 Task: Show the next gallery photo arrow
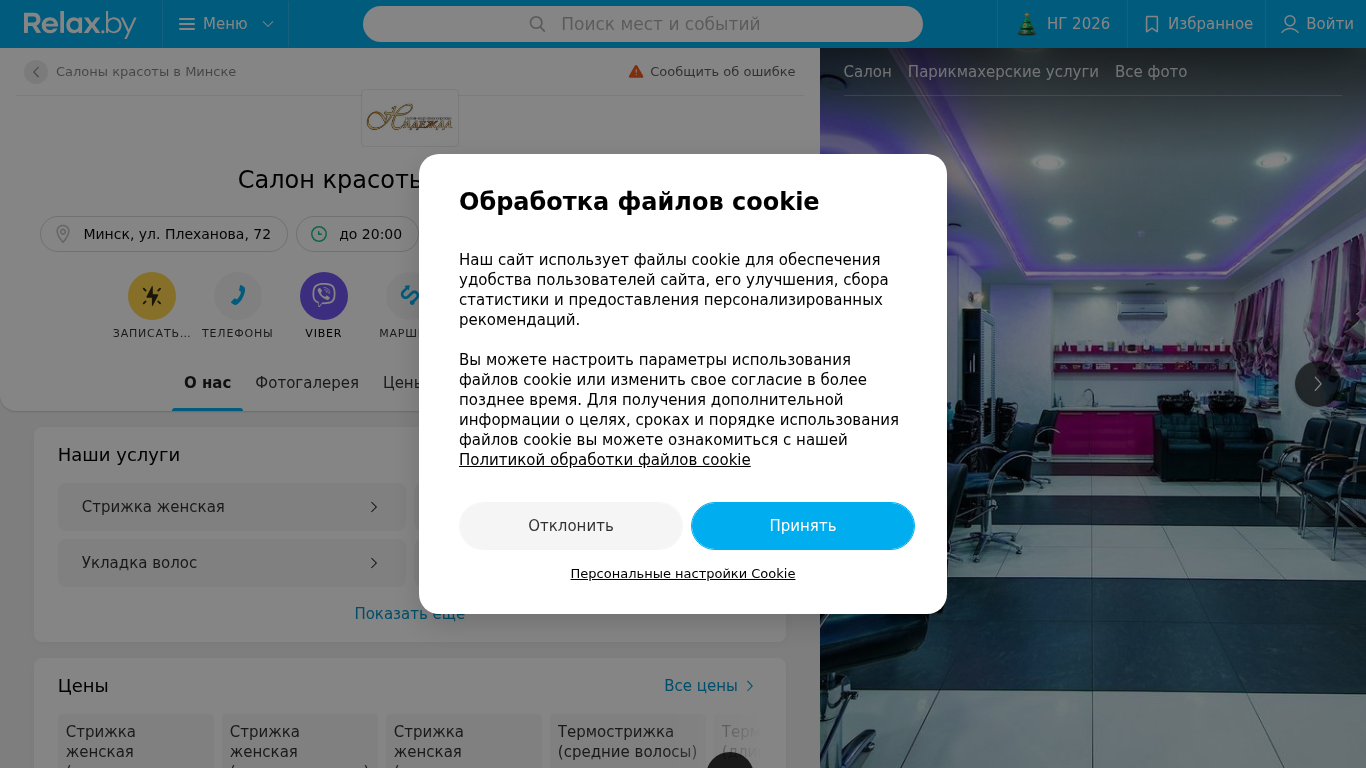point(1317,384)
